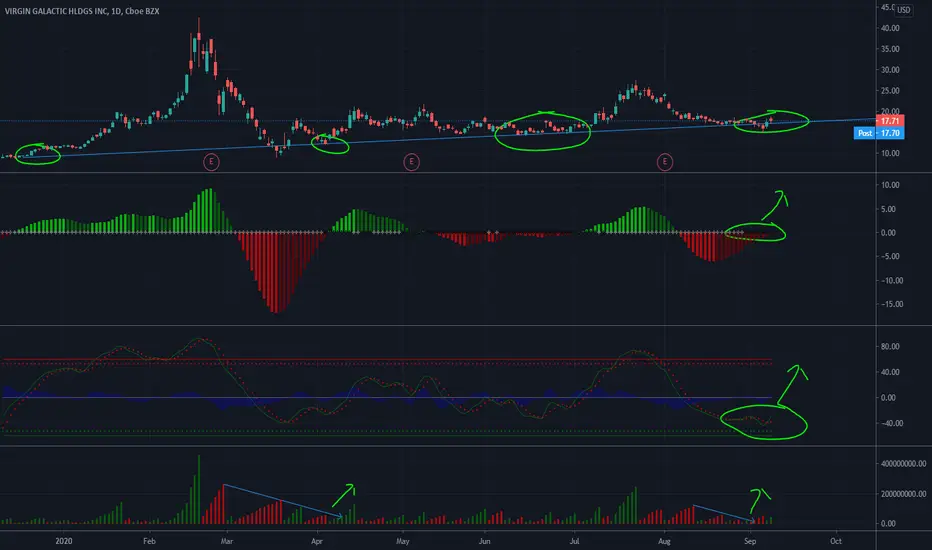Screen dimensions: 932x550
Task: Click the 400000000.00 volume scale label
Action: [x=903, y=463]
